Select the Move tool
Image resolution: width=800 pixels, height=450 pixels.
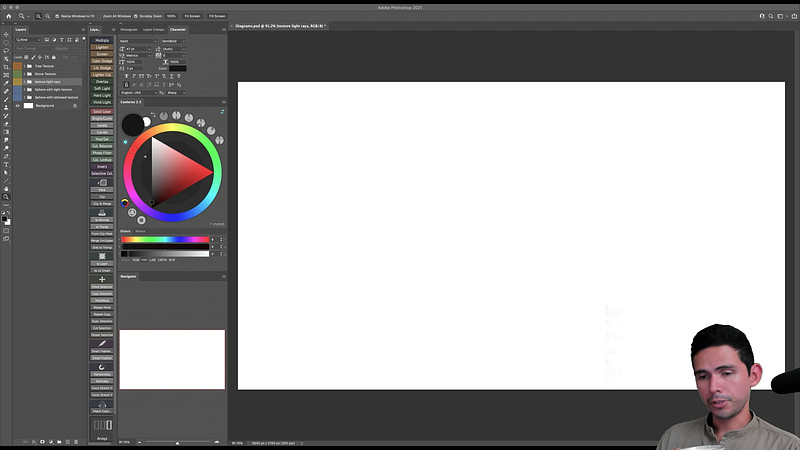pos(6,34)
